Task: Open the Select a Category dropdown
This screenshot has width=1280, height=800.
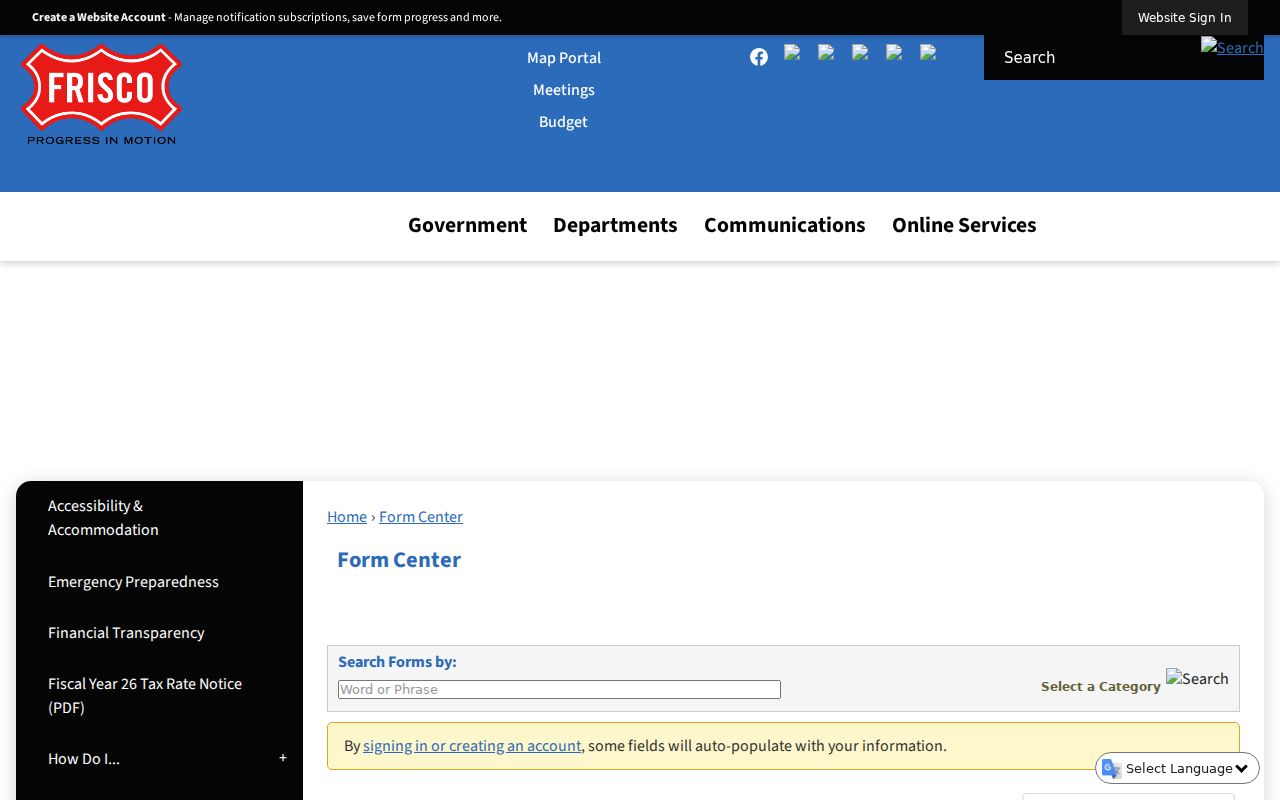Action: pos(1100,686)
